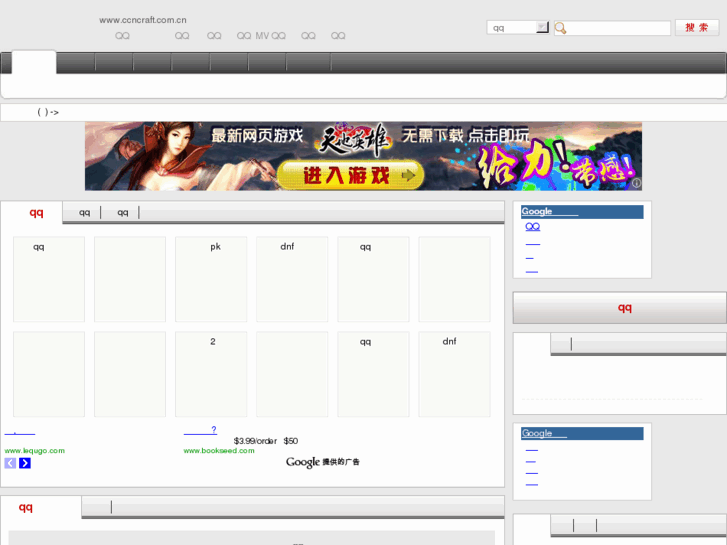Screen dimensions: 727x545
Task: Open the QQ link under first Google ads box
Action: point(533,226)
